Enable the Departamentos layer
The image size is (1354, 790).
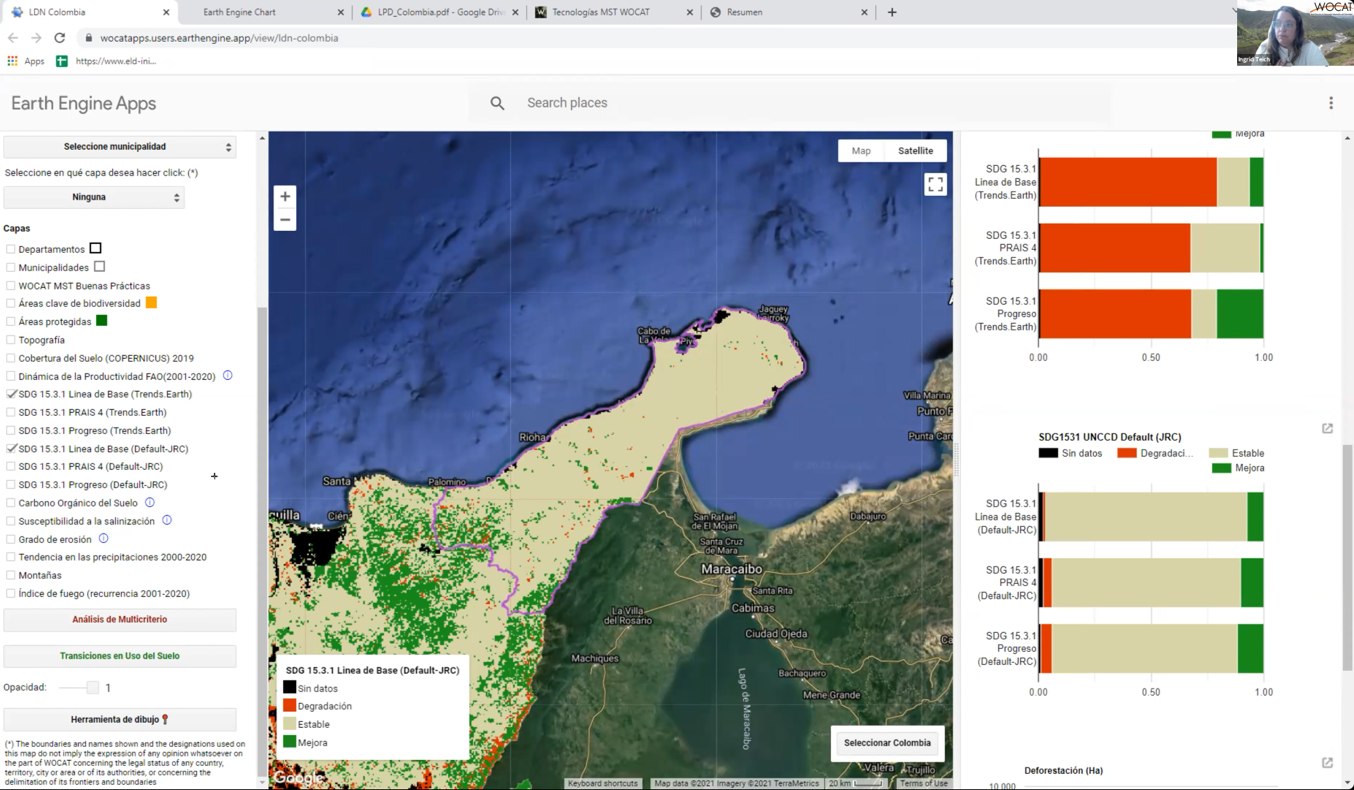click(11, 249)
